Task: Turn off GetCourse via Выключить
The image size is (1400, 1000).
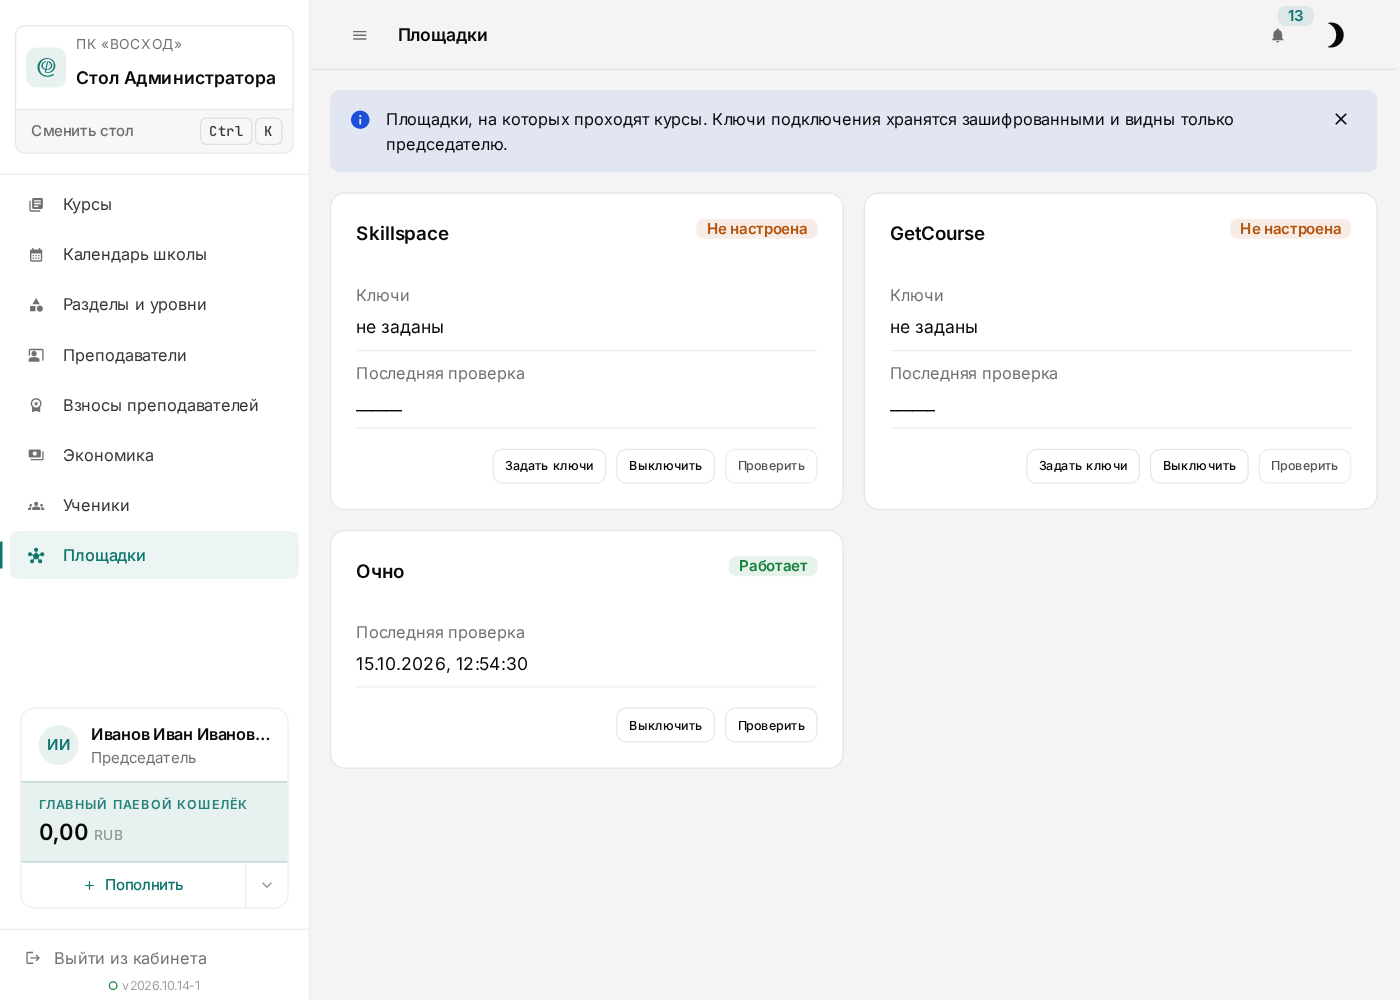Action: point(1199,466)
